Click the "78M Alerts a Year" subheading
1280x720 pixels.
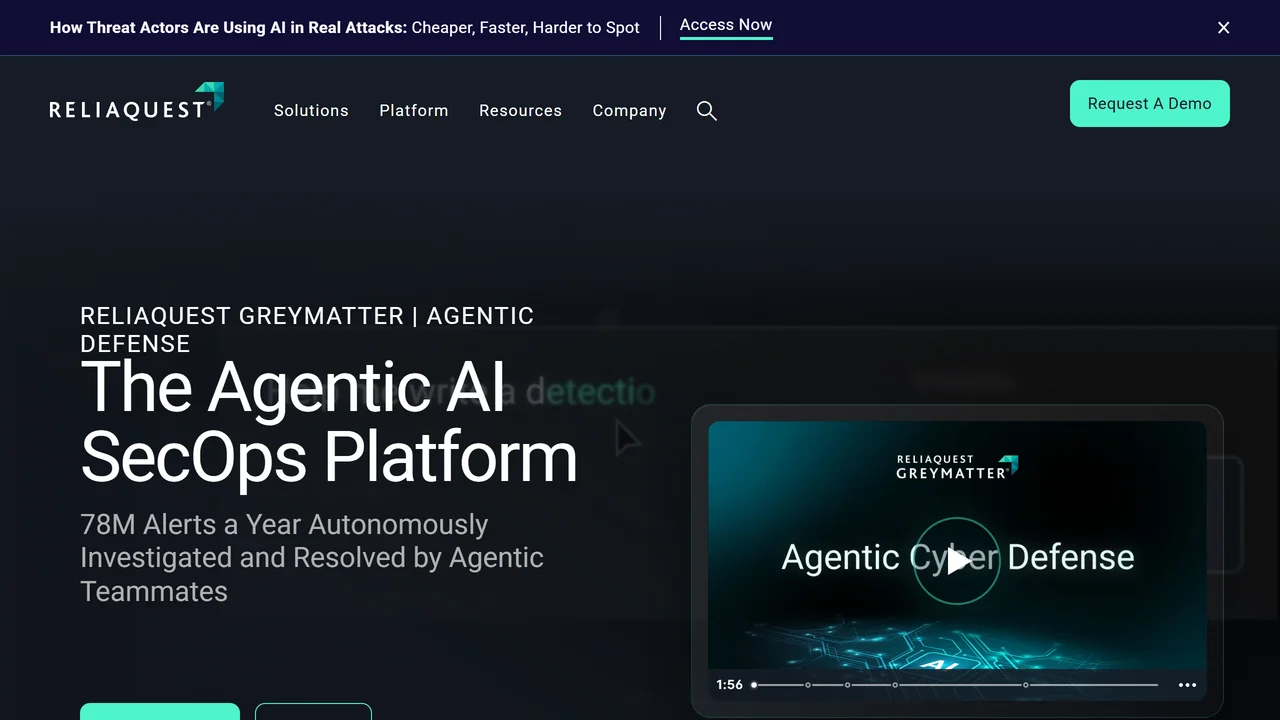tap(312, 558)
